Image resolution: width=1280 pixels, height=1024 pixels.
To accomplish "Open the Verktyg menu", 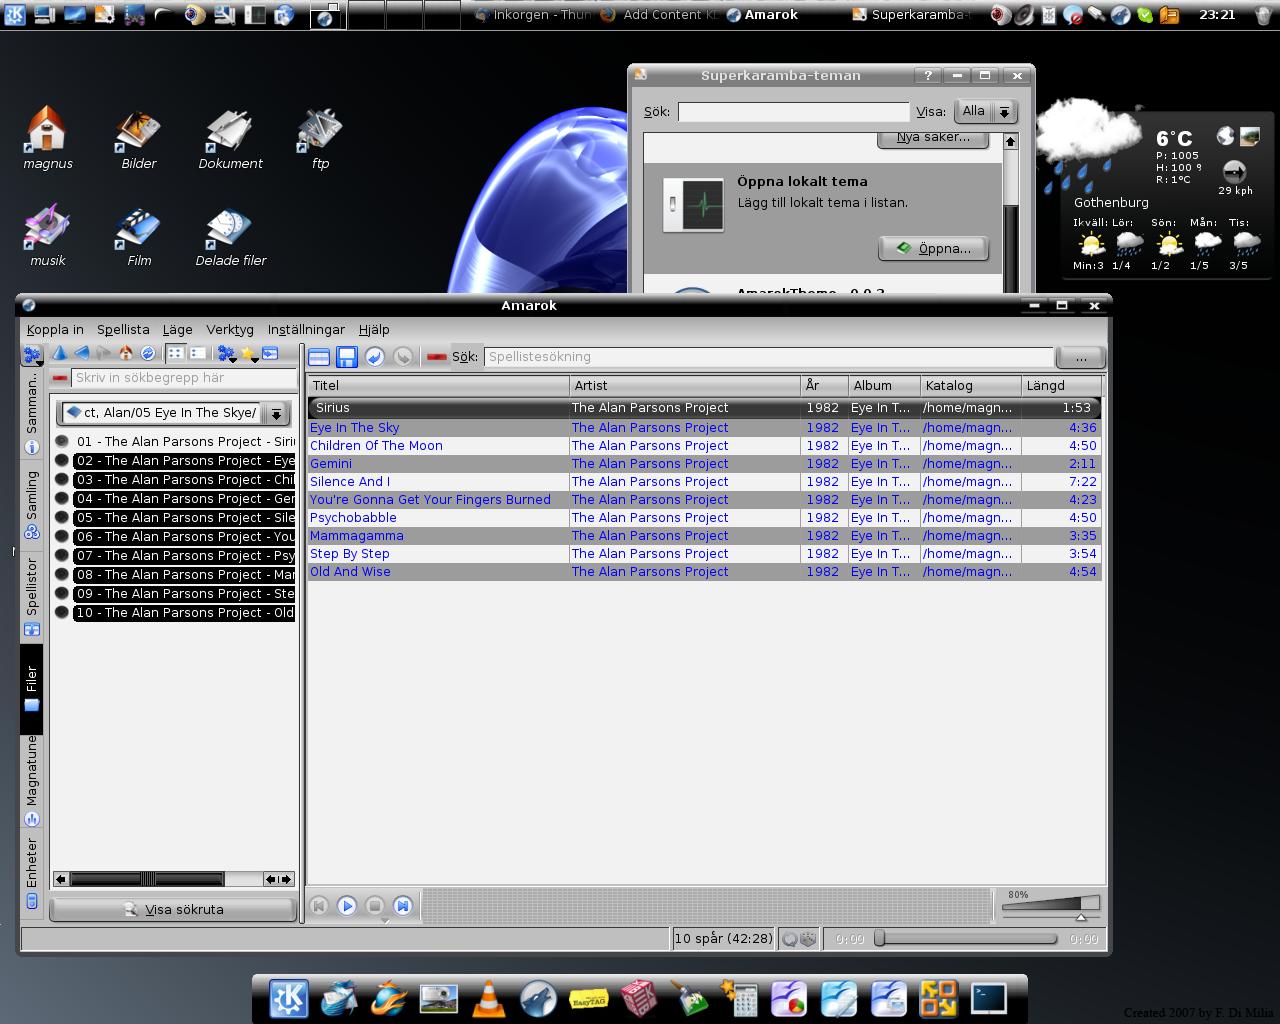I will click(x=230, y=329).
